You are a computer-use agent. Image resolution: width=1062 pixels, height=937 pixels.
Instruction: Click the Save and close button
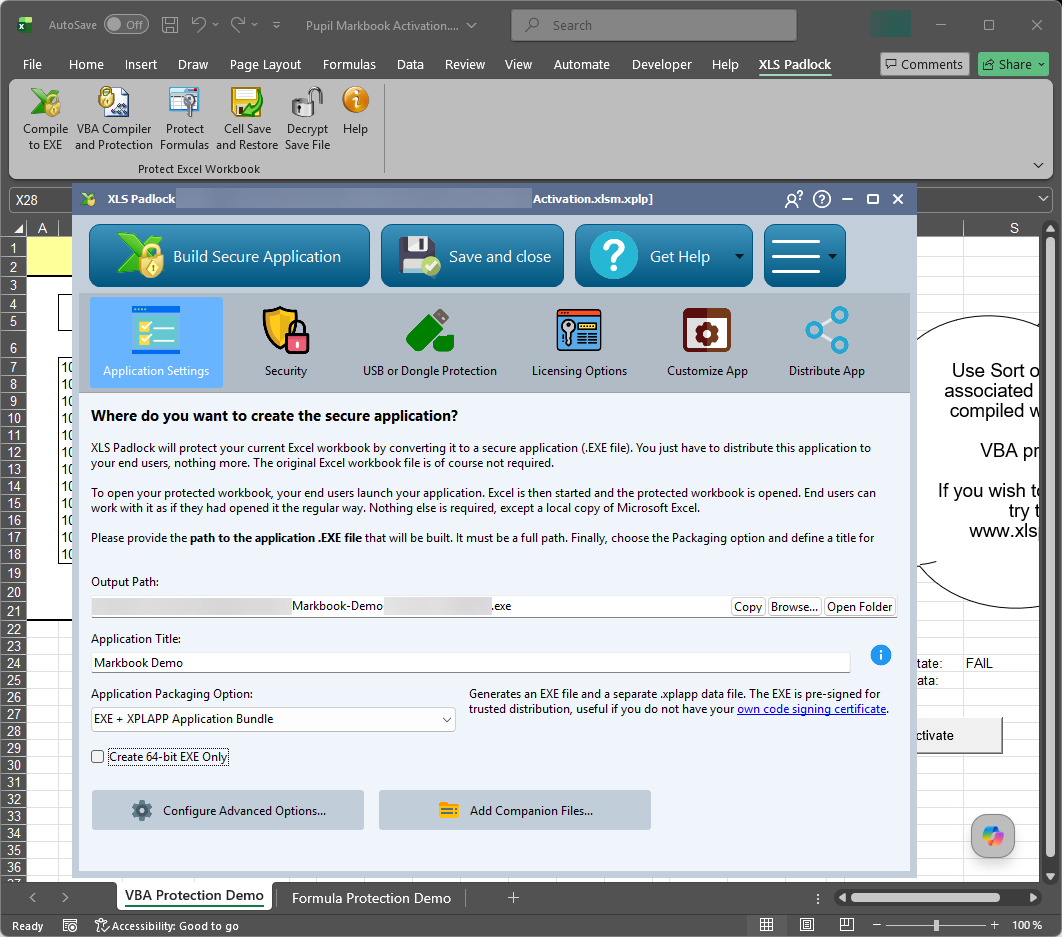tap(472, 256)
